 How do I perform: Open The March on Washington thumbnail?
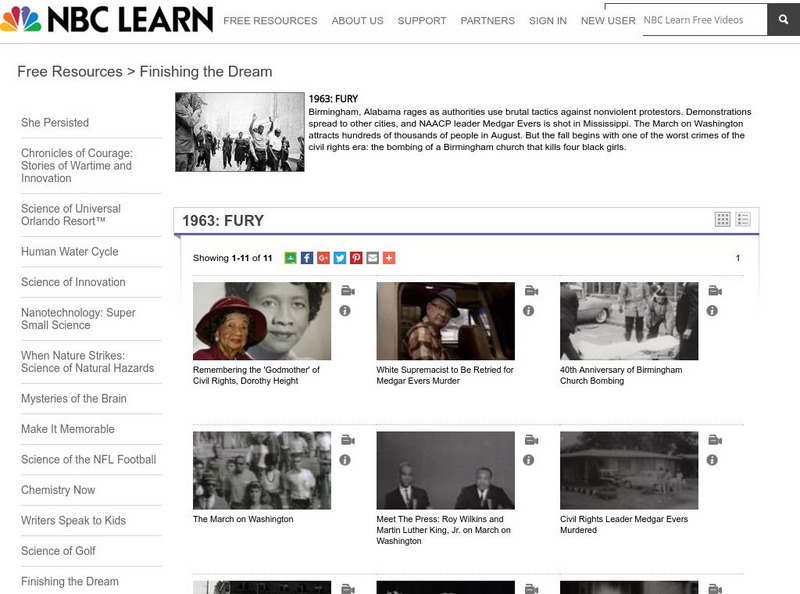coord(262,471)
